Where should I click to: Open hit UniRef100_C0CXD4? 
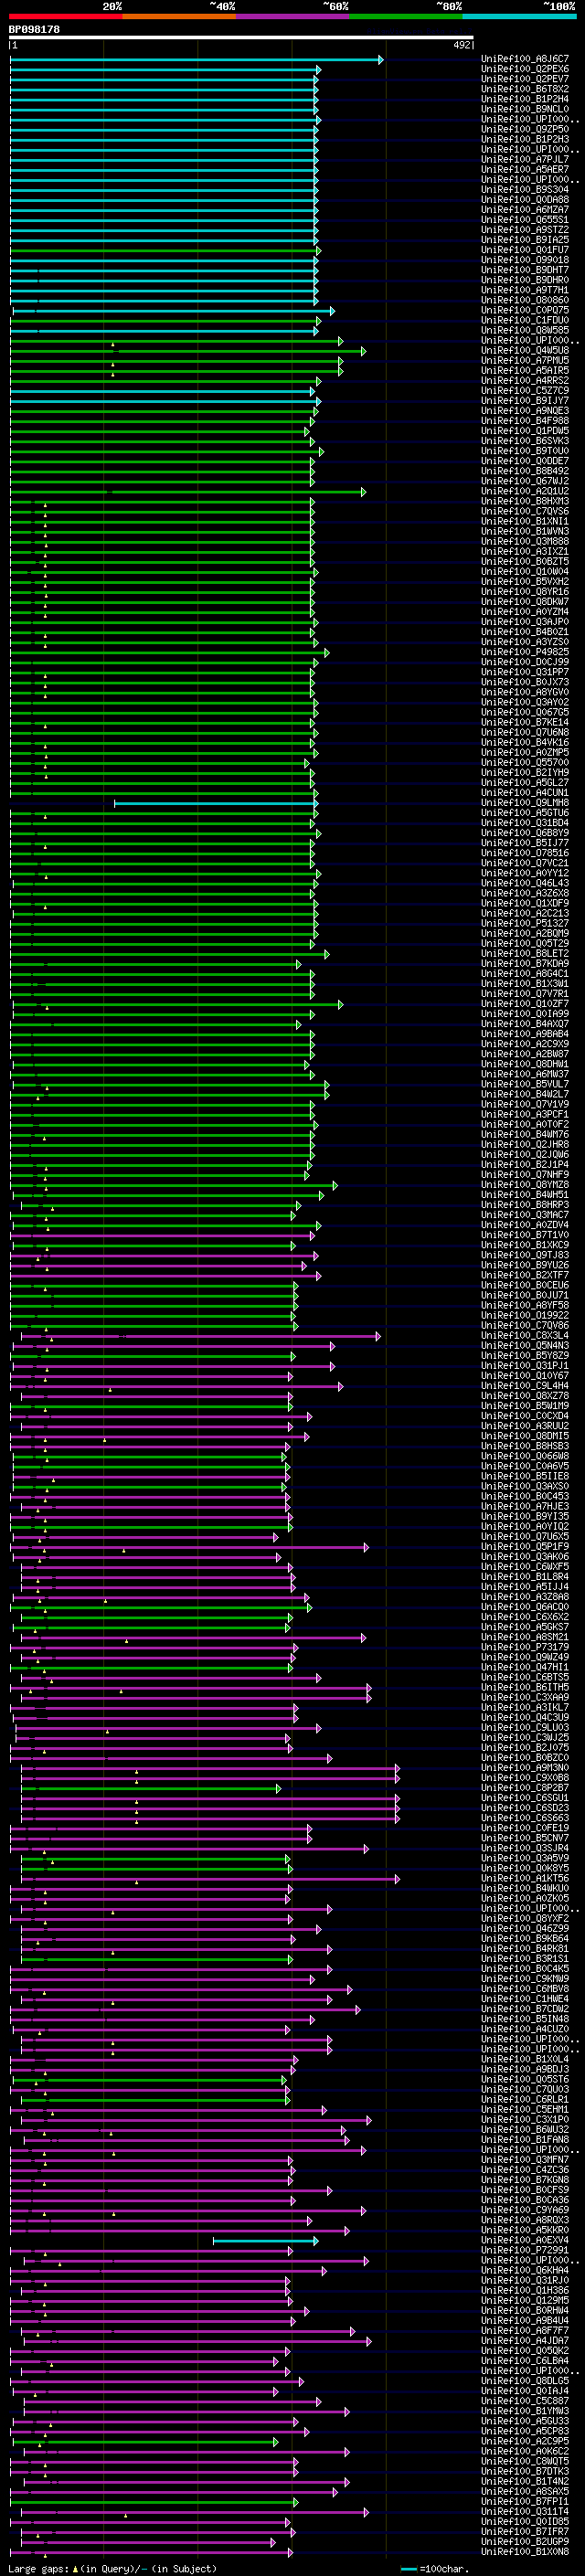[525, 1416]
